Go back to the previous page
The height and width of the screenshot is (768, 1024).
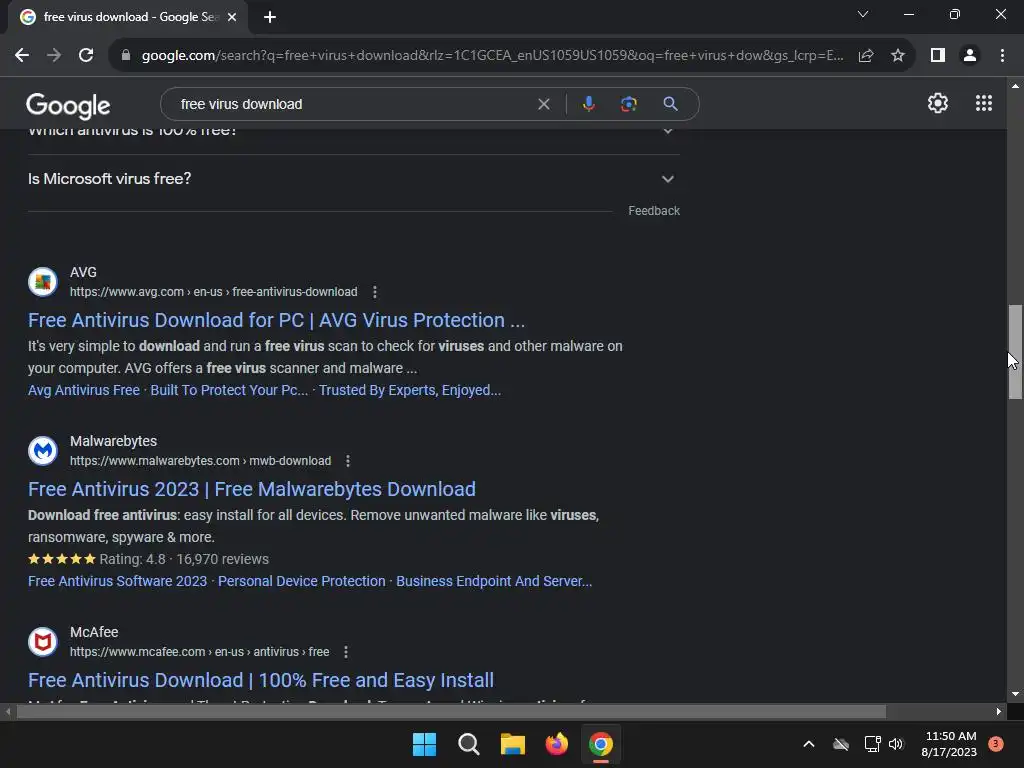(x=22, y=56)
